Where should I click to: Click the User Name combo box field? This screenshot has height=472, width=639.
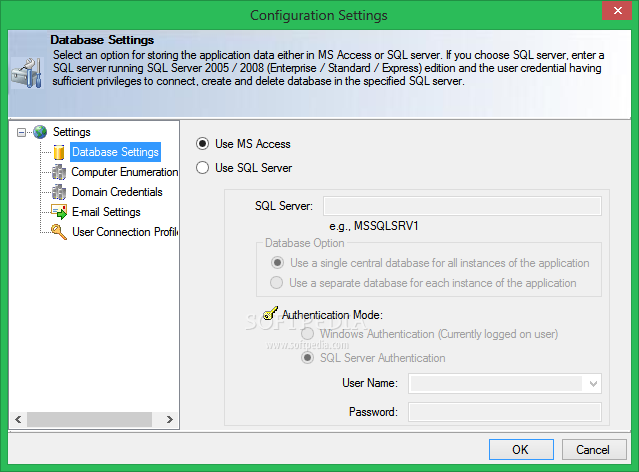505,384
